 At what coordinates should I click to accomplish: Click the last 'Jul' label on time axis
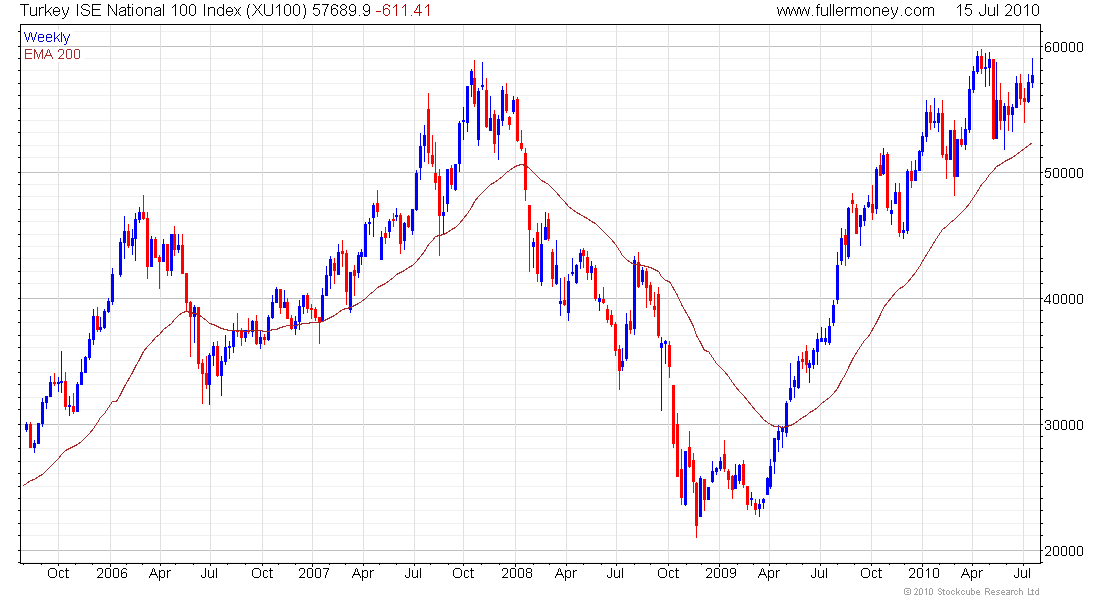point(1022,573)
